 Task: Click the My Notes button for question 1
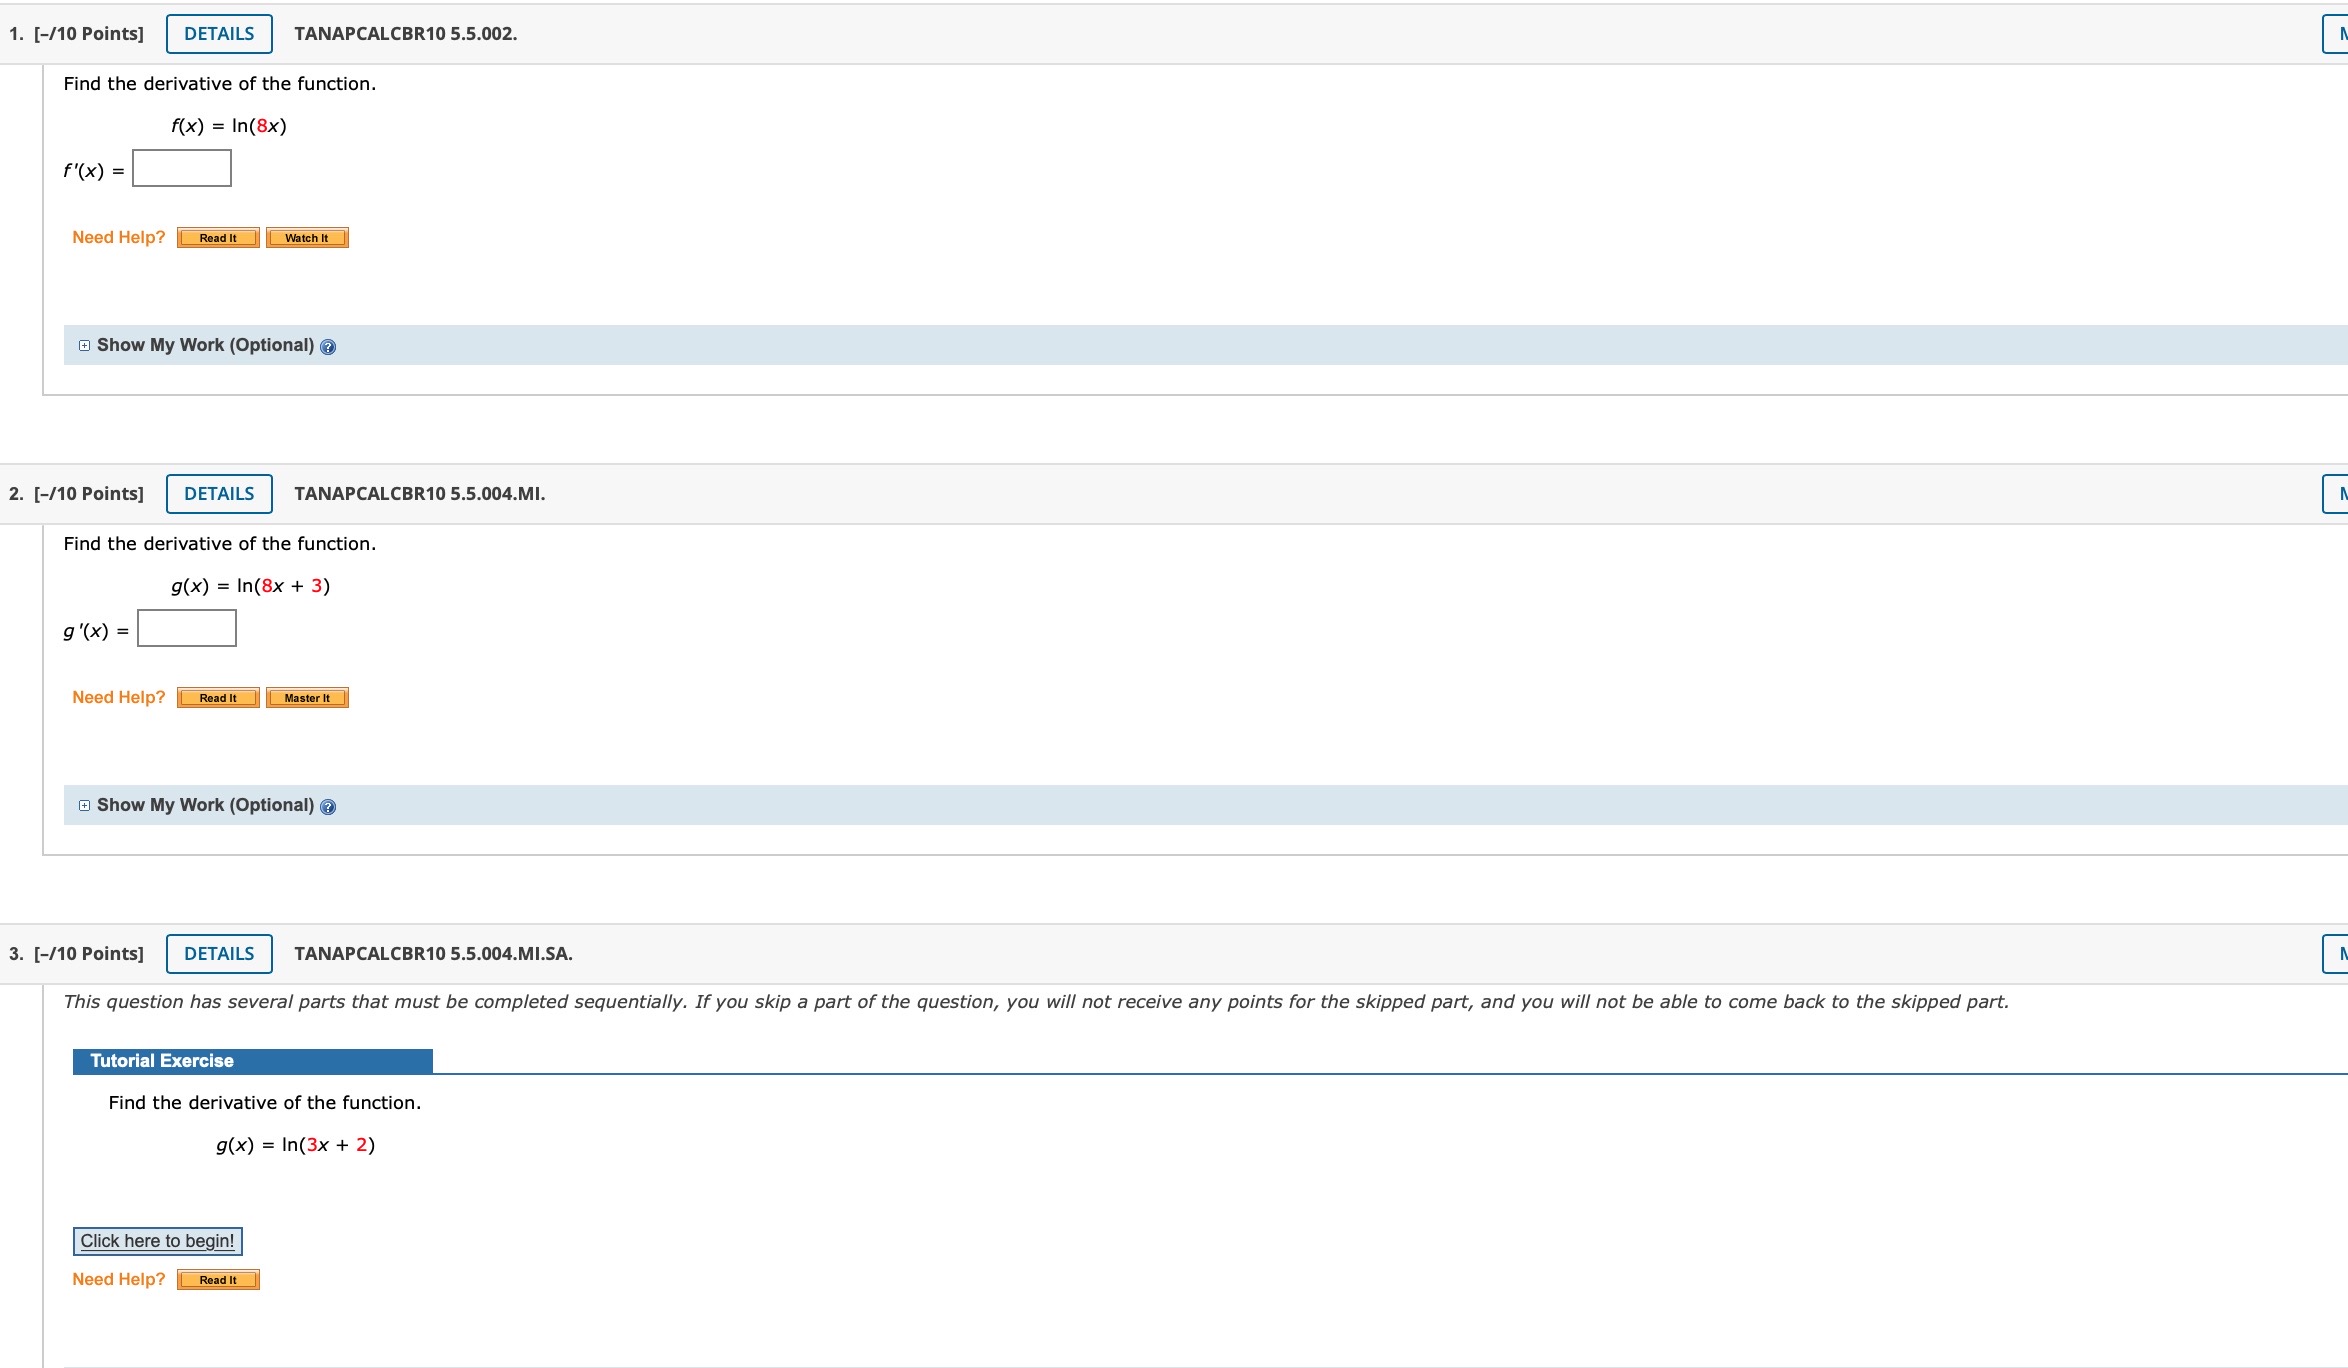[x=2340, y=33]
